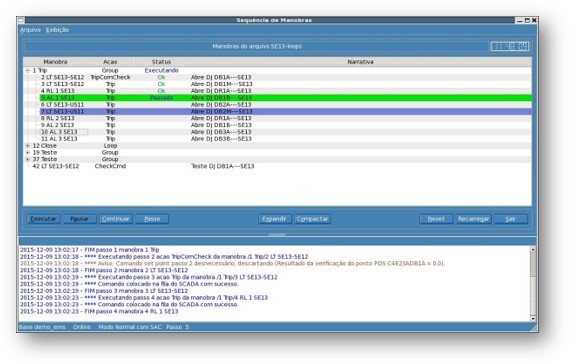Click the log scrollbar down arrow
This screenshot has width=584, height=364.
pyautogui.click(x=533, y=319)
